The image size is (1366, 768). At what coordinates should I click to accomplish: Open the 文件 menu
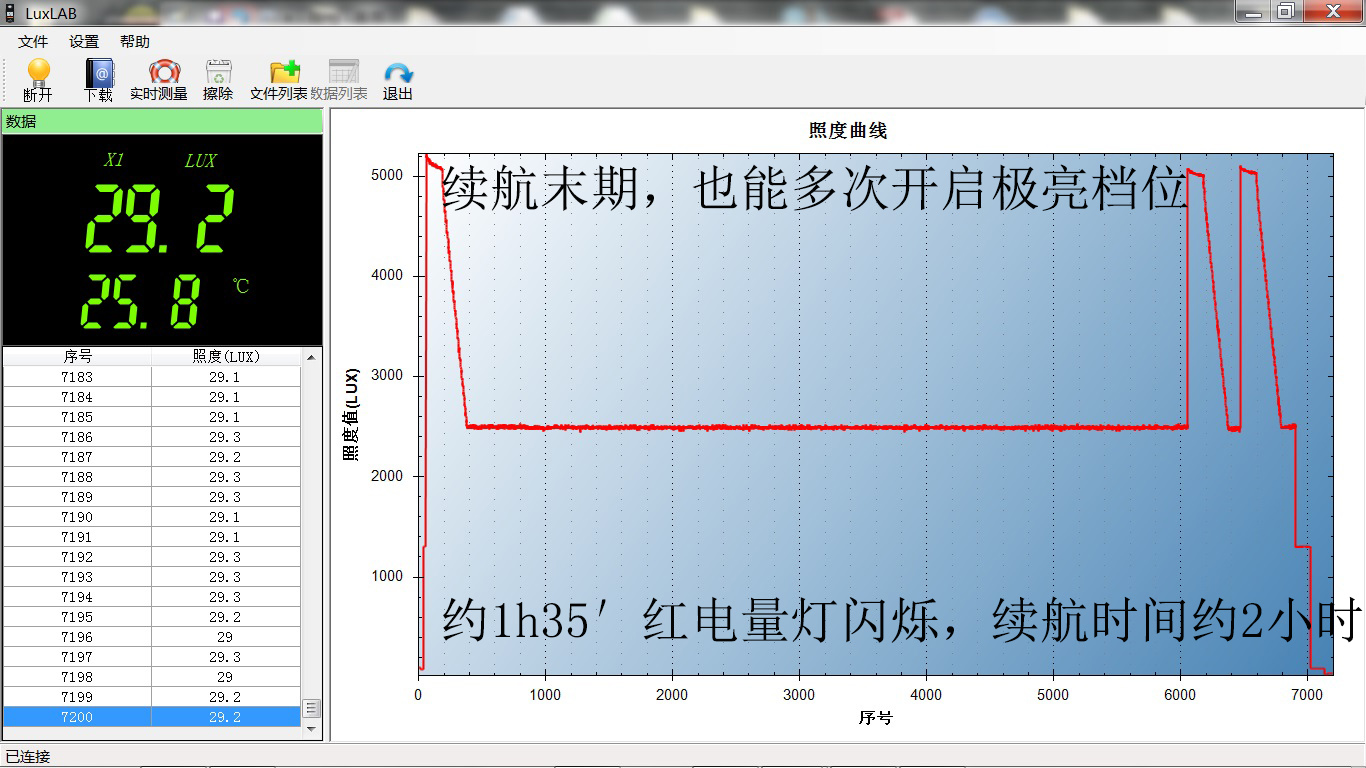[x=33, y=42]
